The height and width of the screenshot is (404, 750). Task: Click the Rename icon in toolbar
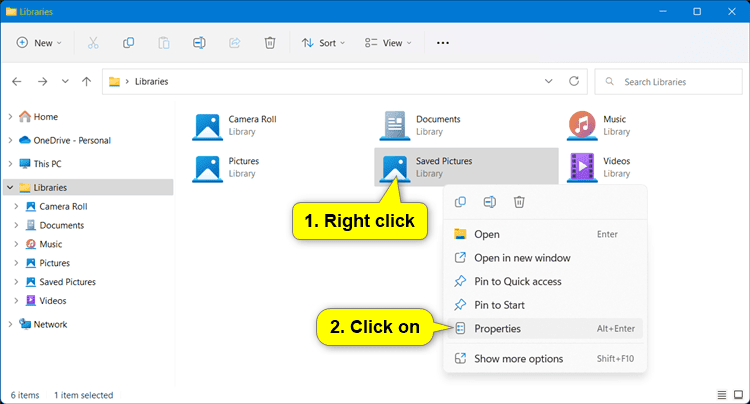(199, 43)
